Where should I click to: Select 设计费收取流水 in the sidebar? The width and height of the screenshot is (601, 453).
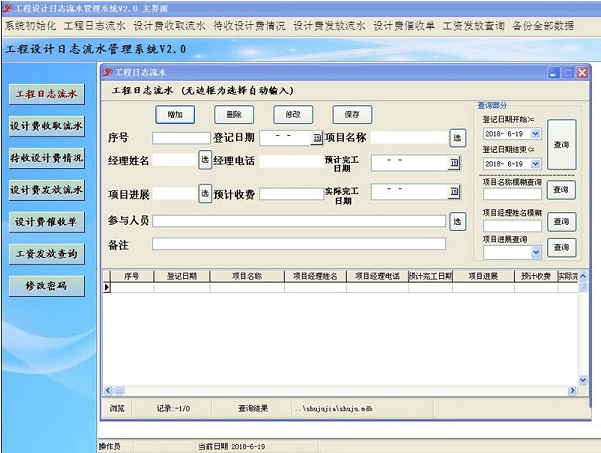tap(46, 126)
